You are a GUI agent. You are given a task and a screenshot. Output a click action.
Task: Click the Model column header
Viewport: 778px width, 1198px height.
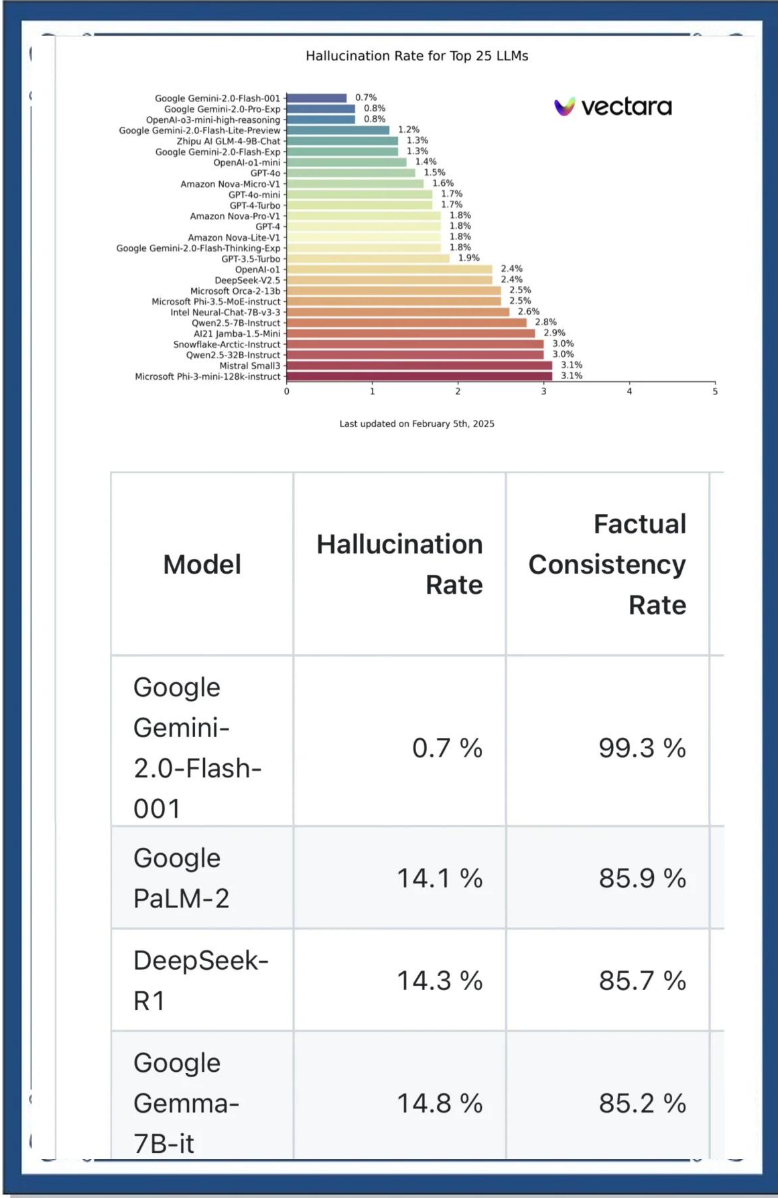pos(202,564)
